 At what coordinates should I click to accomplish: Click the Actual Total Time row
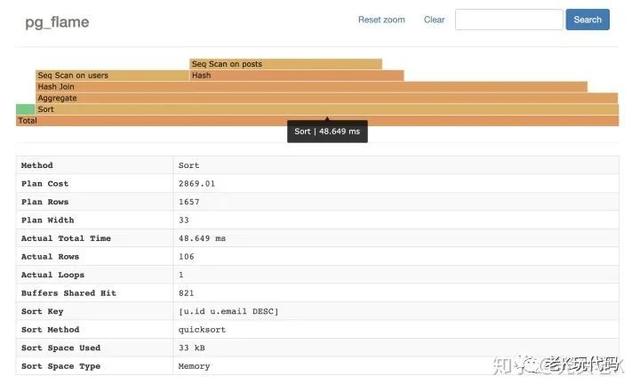coord(318,238)
